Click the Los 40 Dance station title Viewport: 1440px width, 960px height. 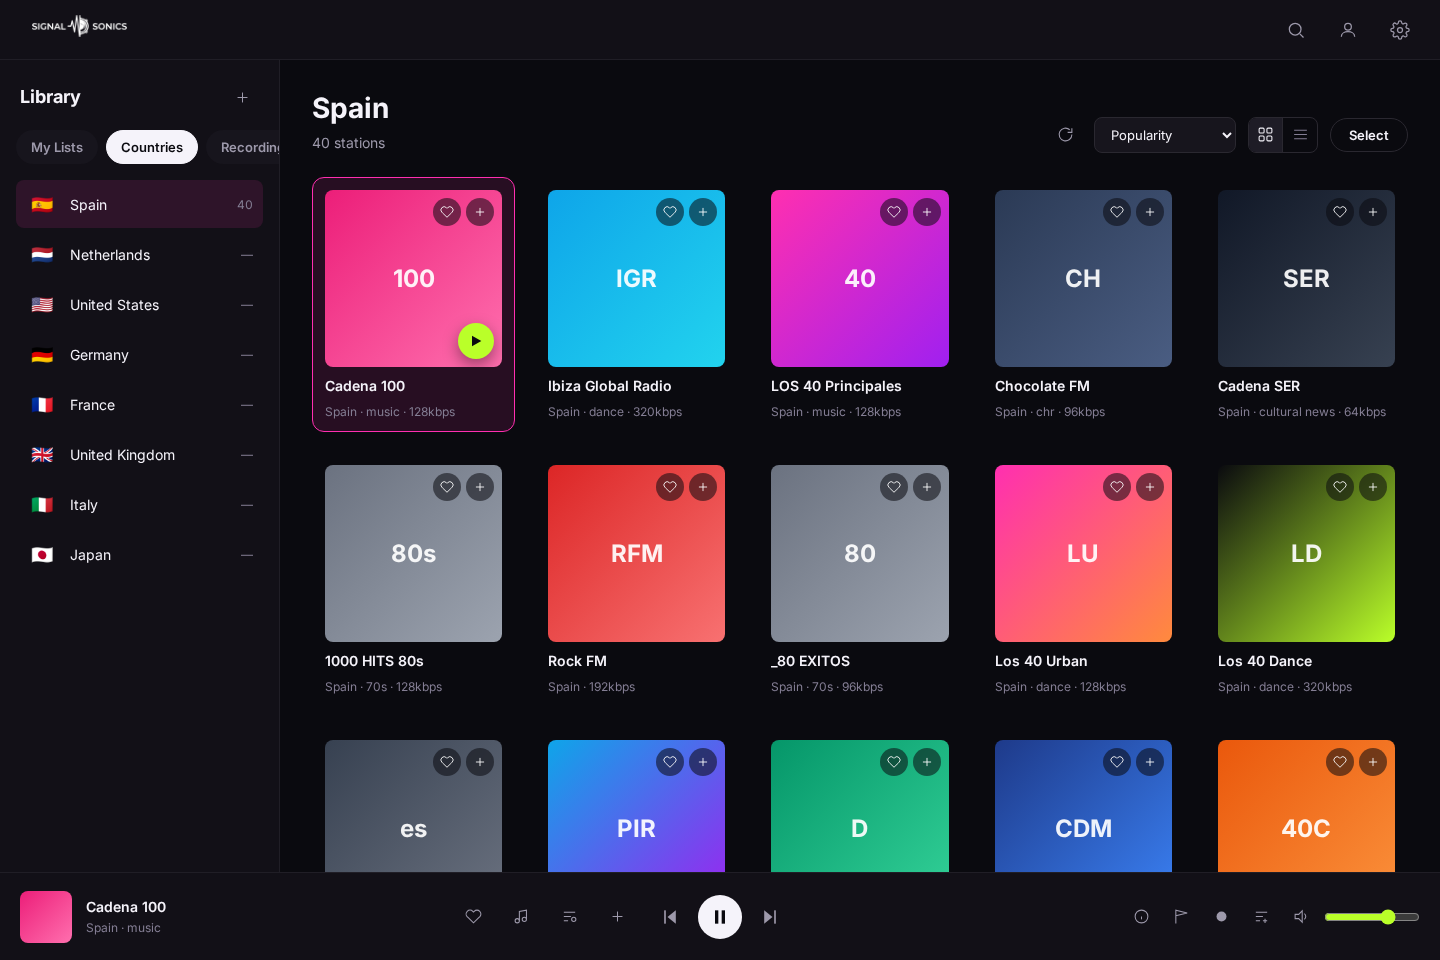[1265, 661]
